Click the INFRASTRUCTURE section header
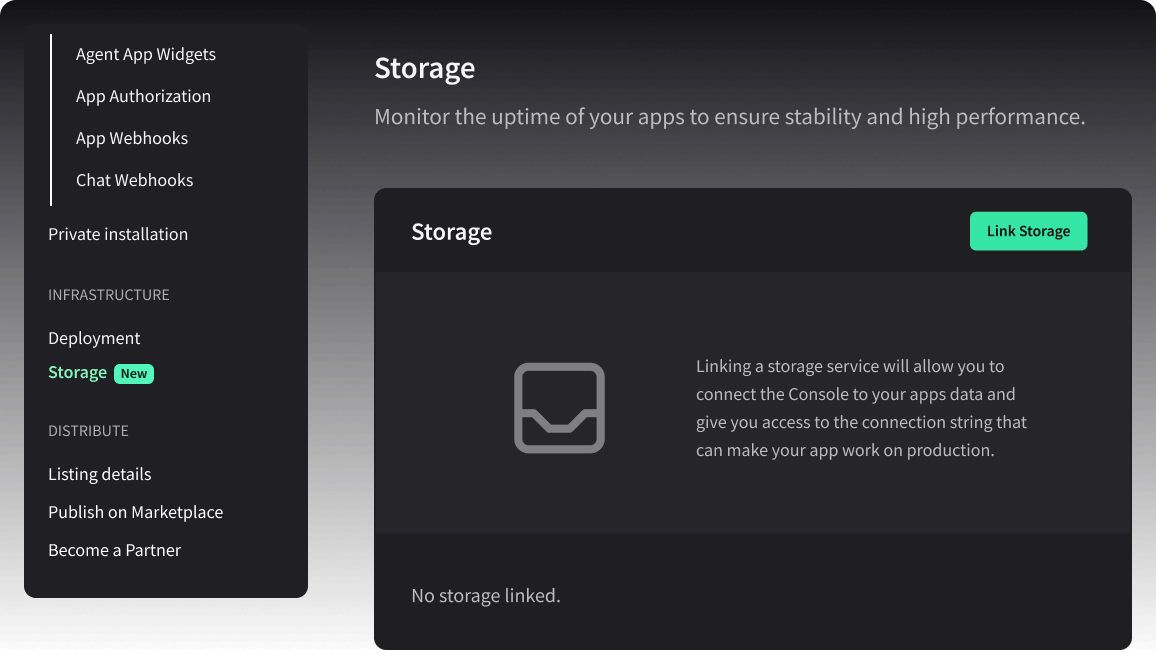 (109, 295)
